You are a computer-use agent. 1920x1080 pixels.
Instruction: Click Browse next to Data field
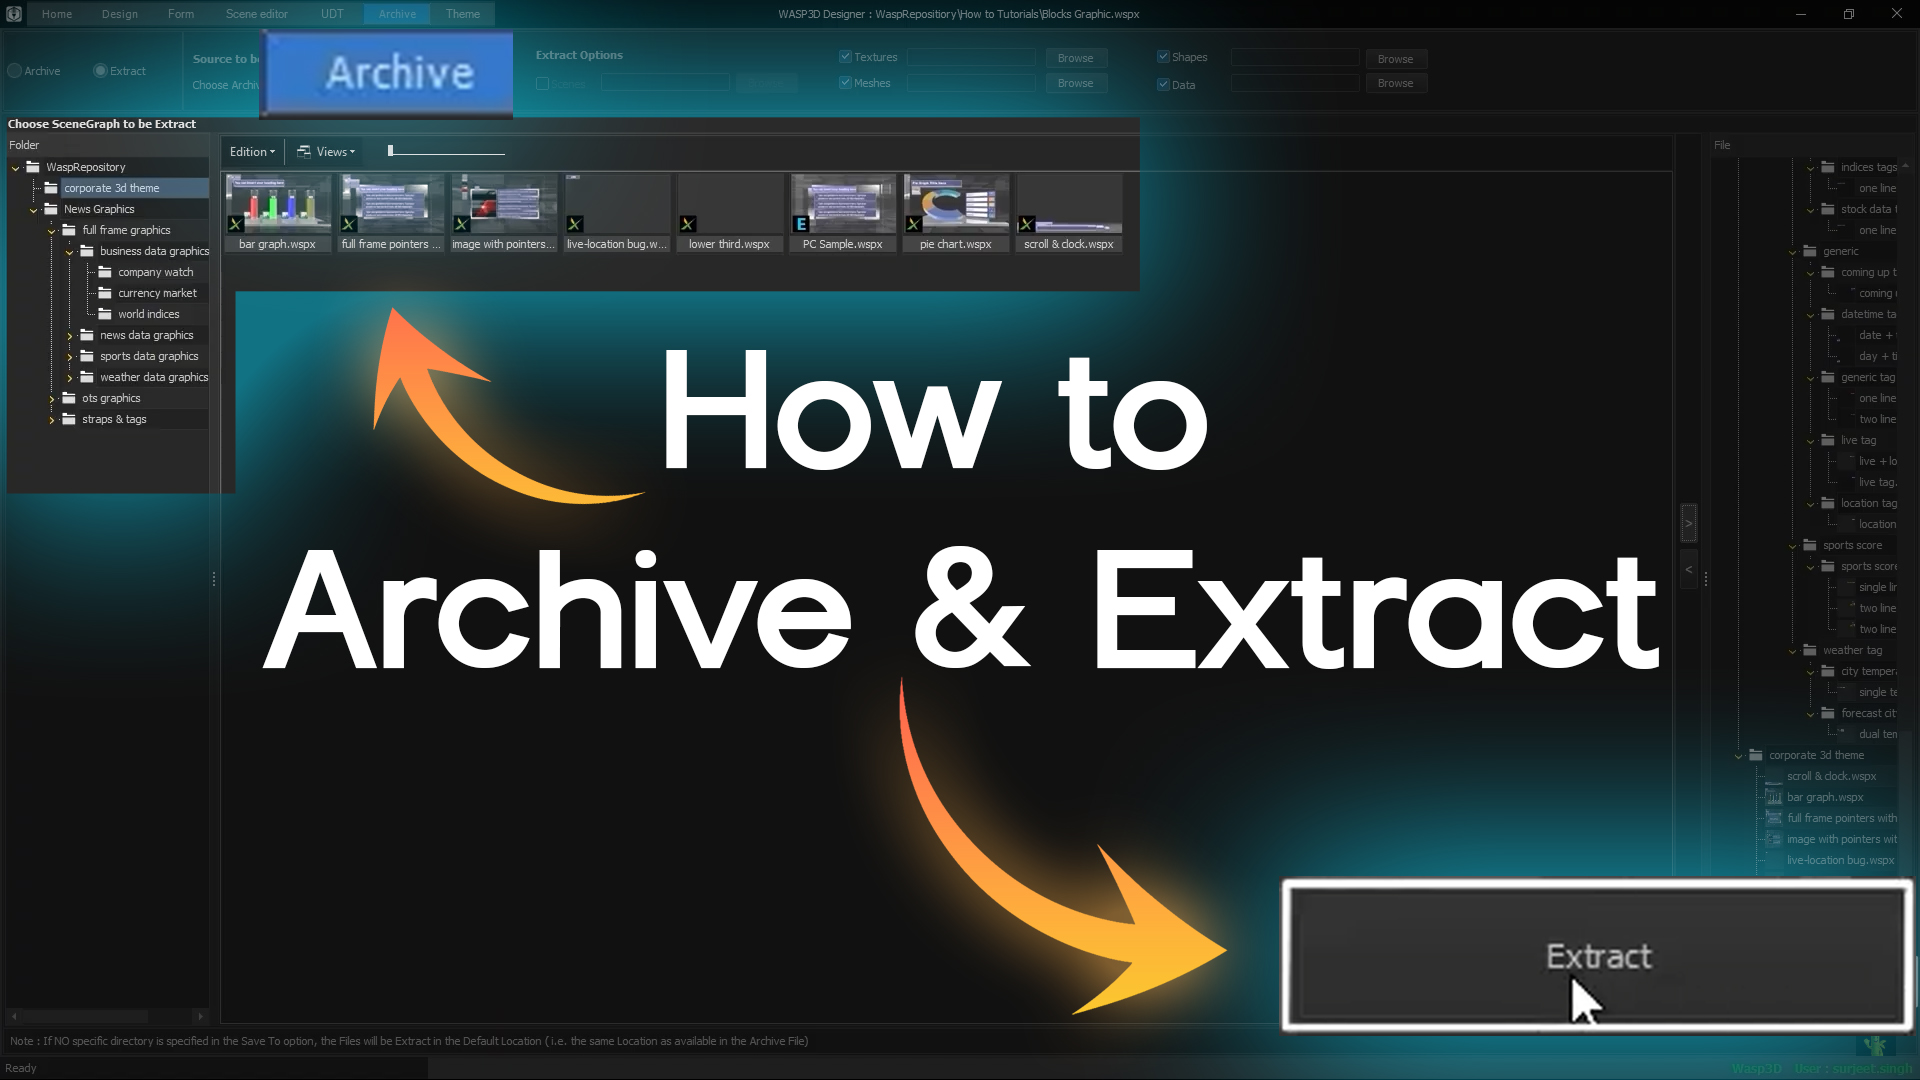1395,84
